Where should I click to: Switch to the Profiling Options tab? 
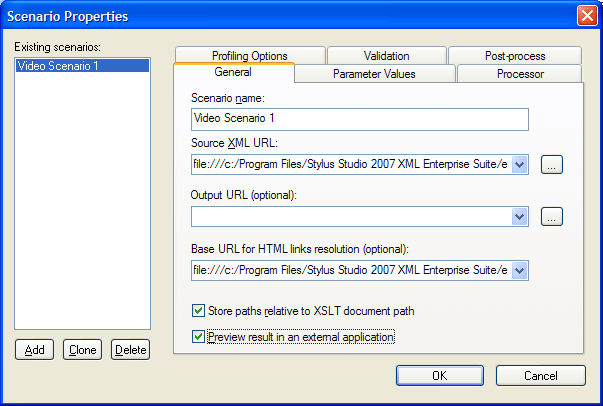click(250, 56)
